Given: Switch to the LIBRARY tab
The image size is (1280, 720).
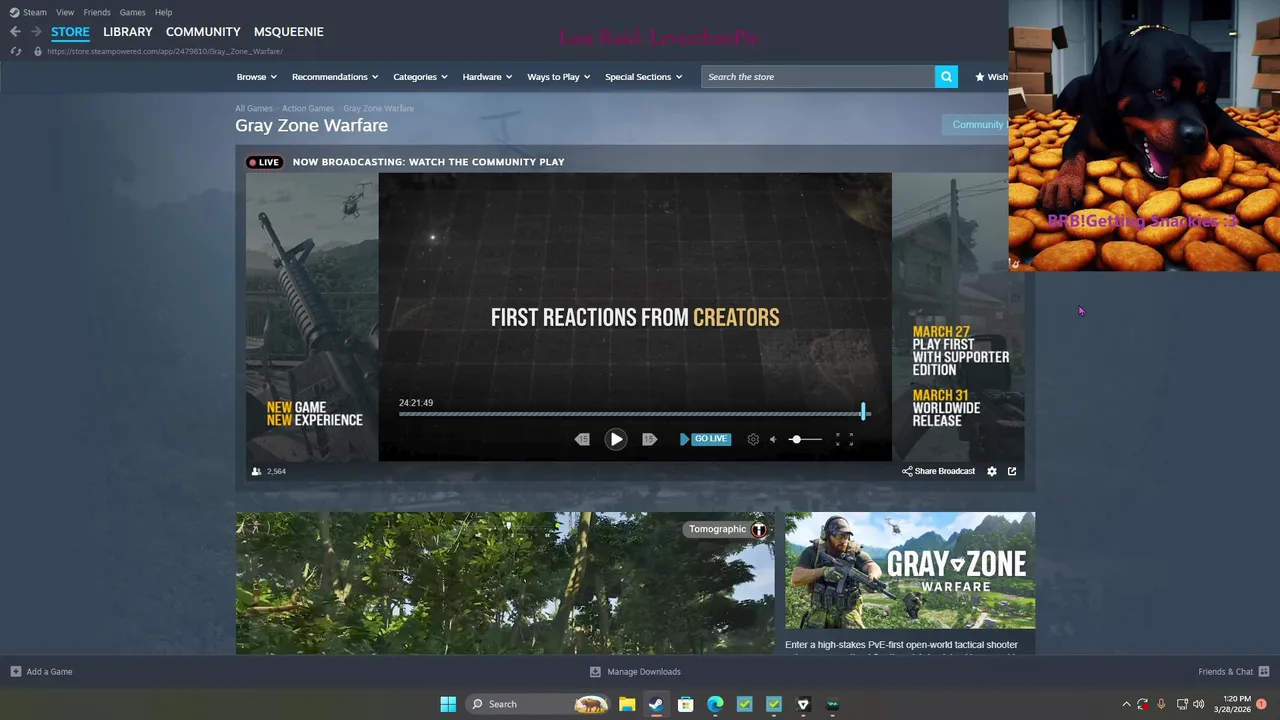Looking at the screenshot, I should tap(128, 32).
